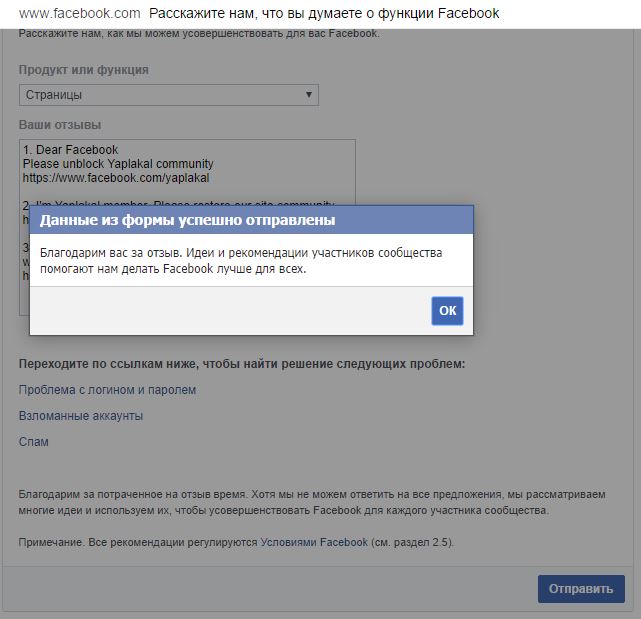Click Please unblock Yaplakal community line

pos(118,164)
